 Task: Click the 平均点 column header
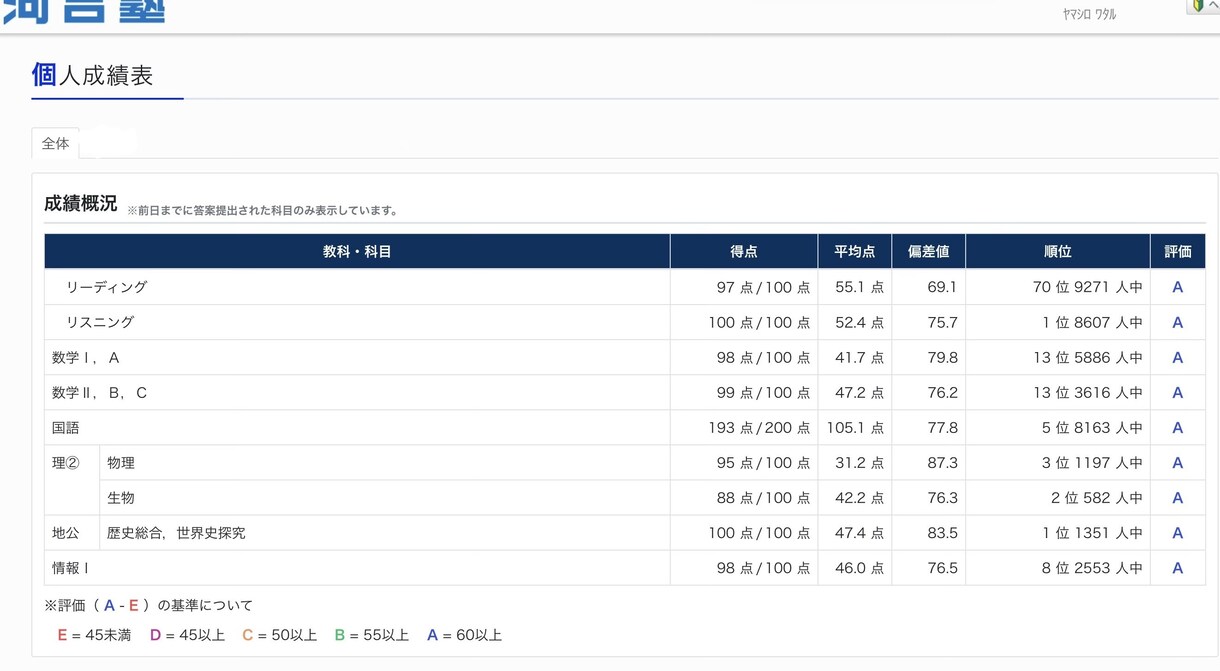coord(855,252)
